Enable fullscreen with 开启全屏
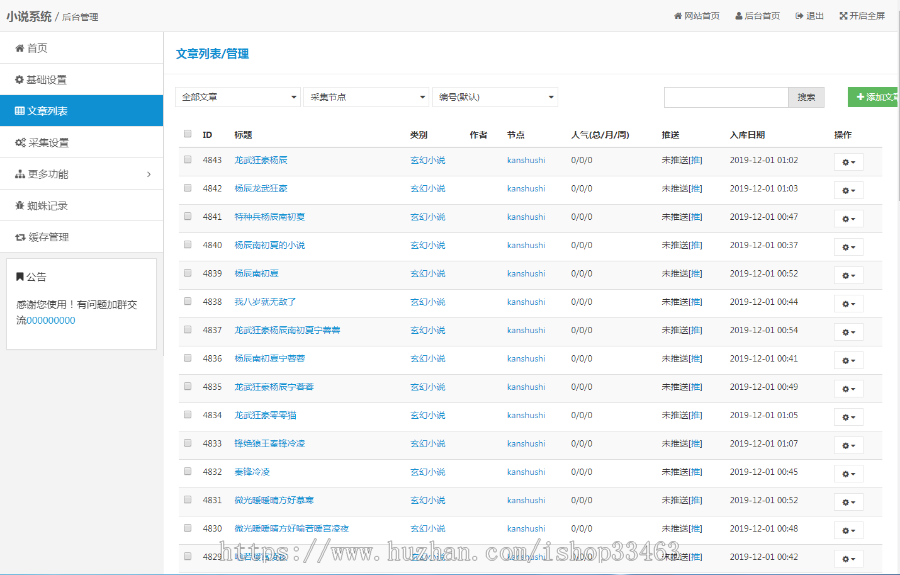The image size is (900, 575). tap(862, 16)
